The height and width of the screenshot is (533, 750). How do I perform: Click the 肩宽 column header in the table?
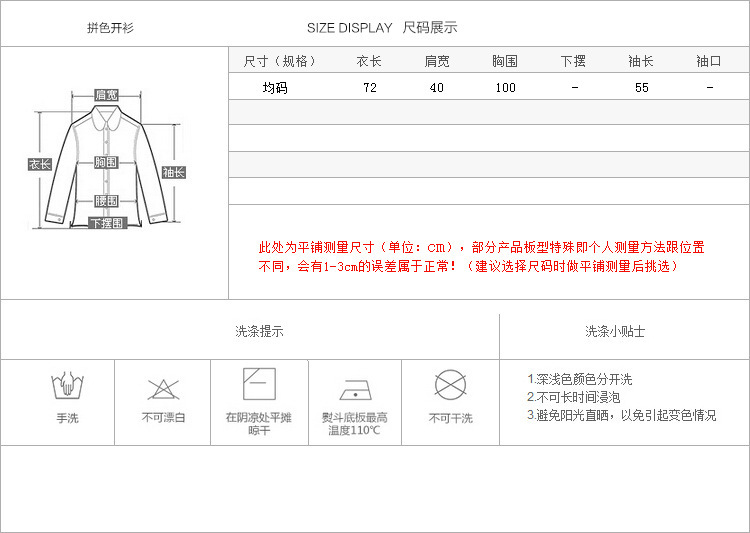point(437,61)
